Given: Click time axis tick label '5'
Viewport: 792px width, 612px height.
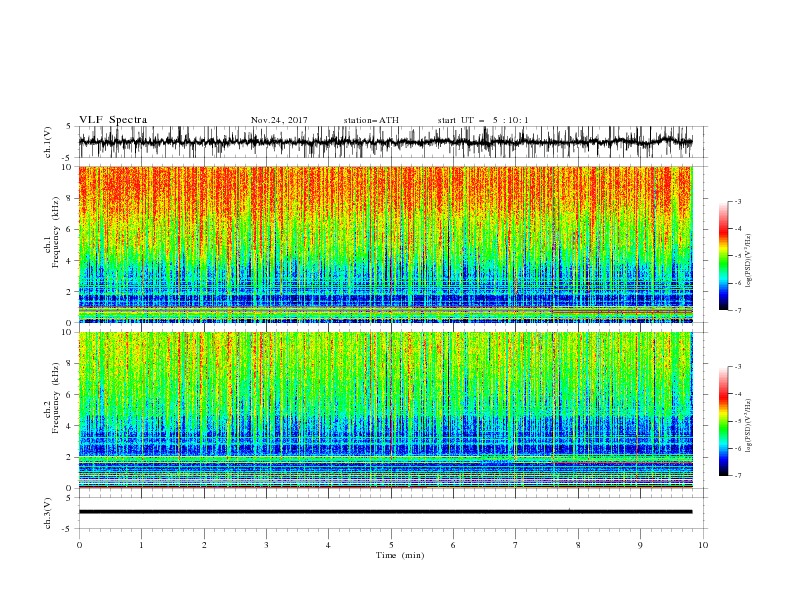Looking at the screenshot, I should point(391,545).
